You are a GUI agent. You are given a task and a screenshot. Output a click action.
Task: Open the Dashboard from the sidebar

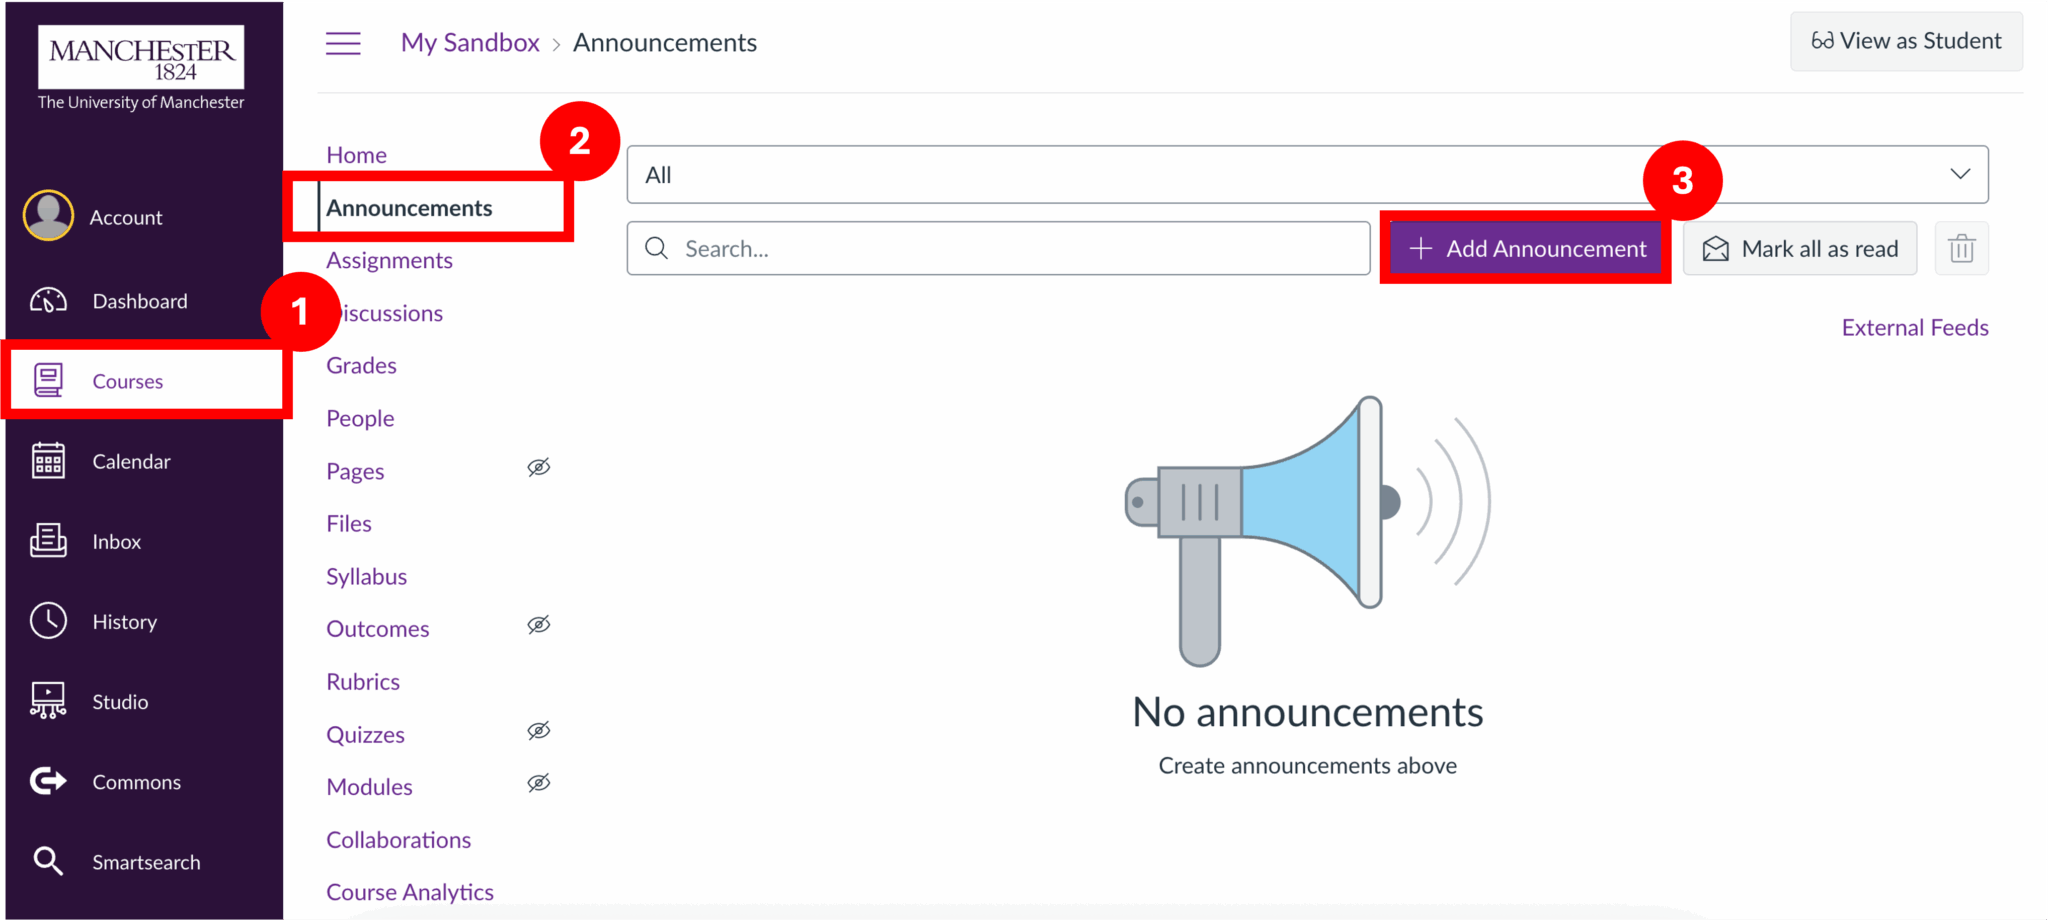pyautogui.click(x=139, y=300)
